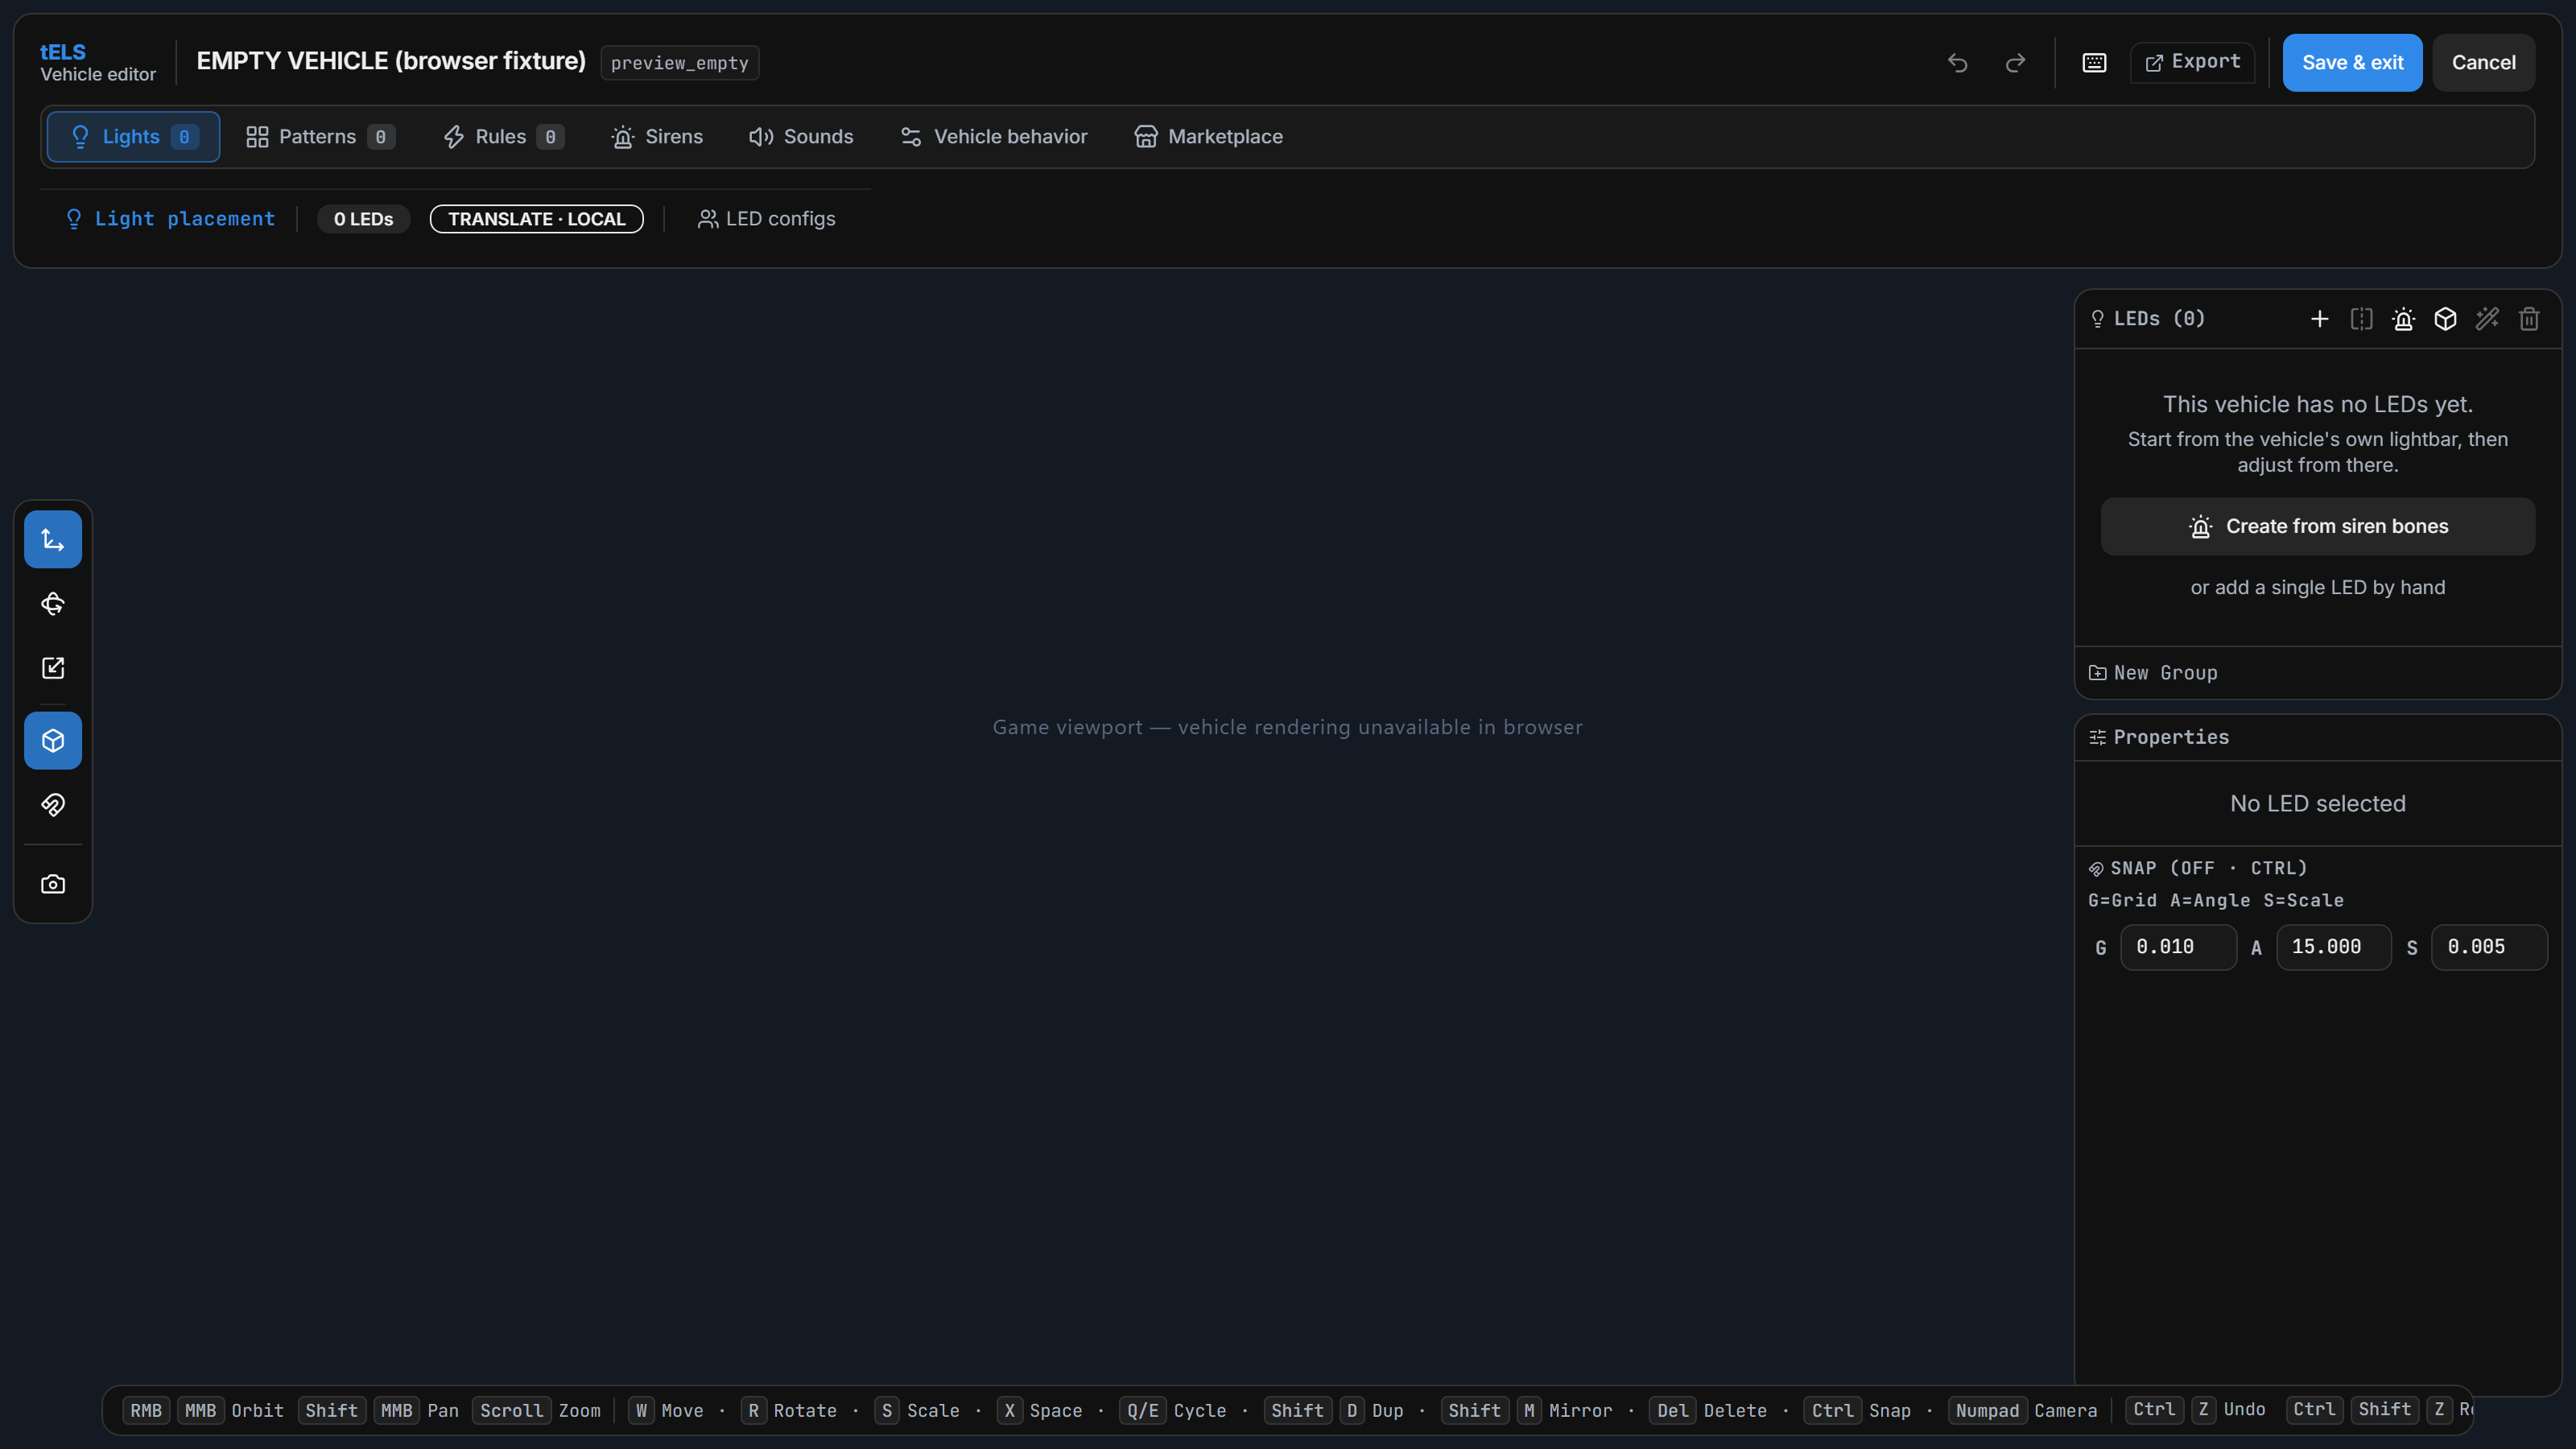The image size is (2576, 1449).
Task: Click the cube icon in LEDs panel header
Action: pos(2446,319)
